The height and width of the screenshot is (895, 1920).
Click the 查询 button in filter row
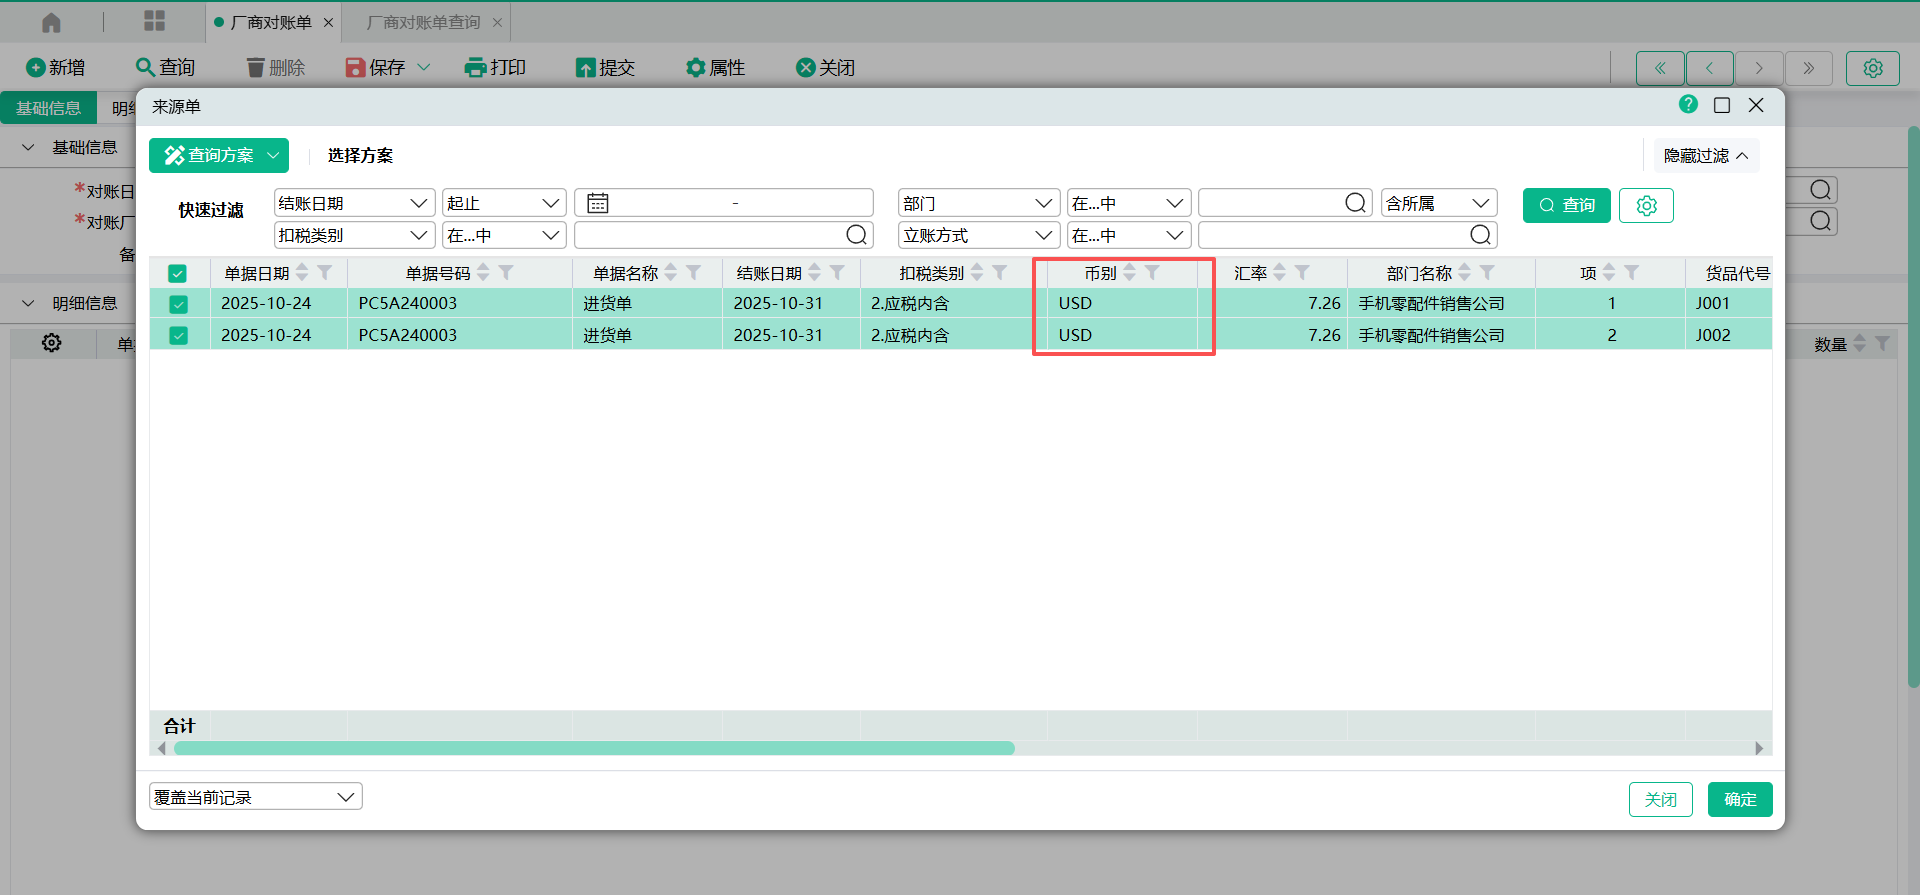point(1566,205)
